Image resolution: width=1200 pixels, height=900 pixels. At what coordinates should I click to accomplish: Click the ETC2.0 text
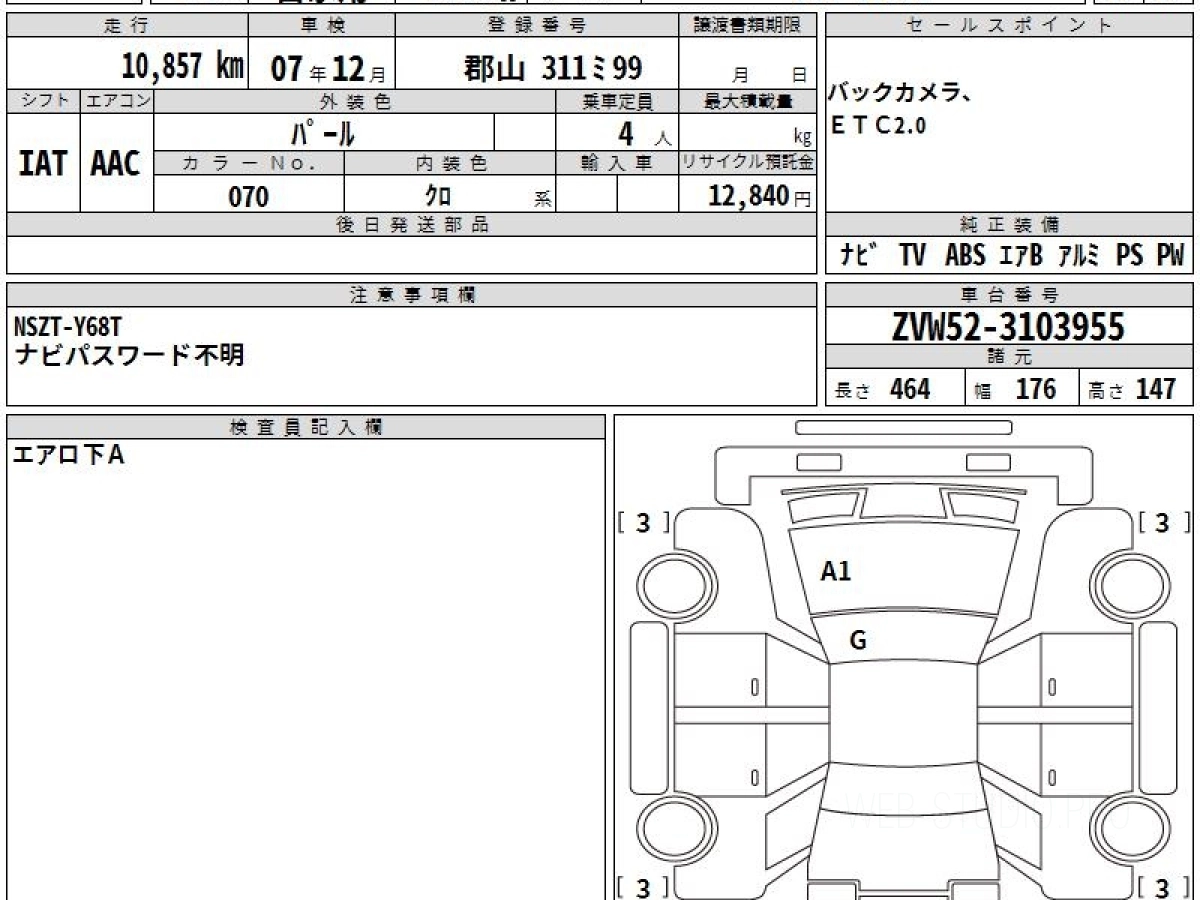click(x=880, y=126)
